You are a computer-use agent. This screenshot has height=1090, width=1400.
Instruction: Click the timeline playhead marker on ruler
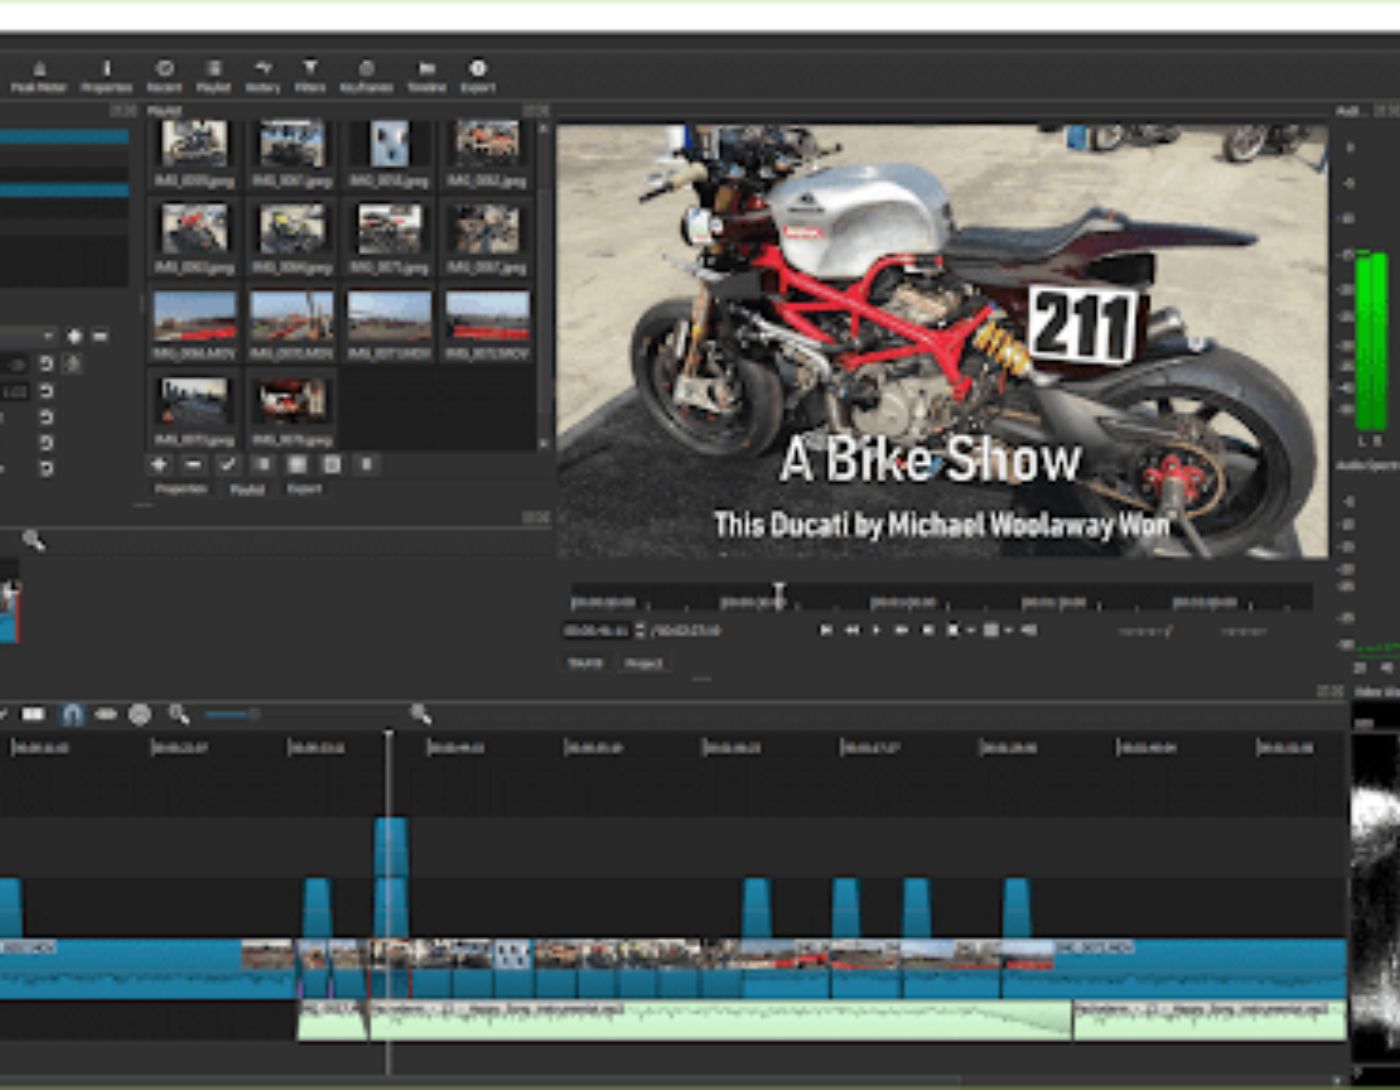coord(389,737)
